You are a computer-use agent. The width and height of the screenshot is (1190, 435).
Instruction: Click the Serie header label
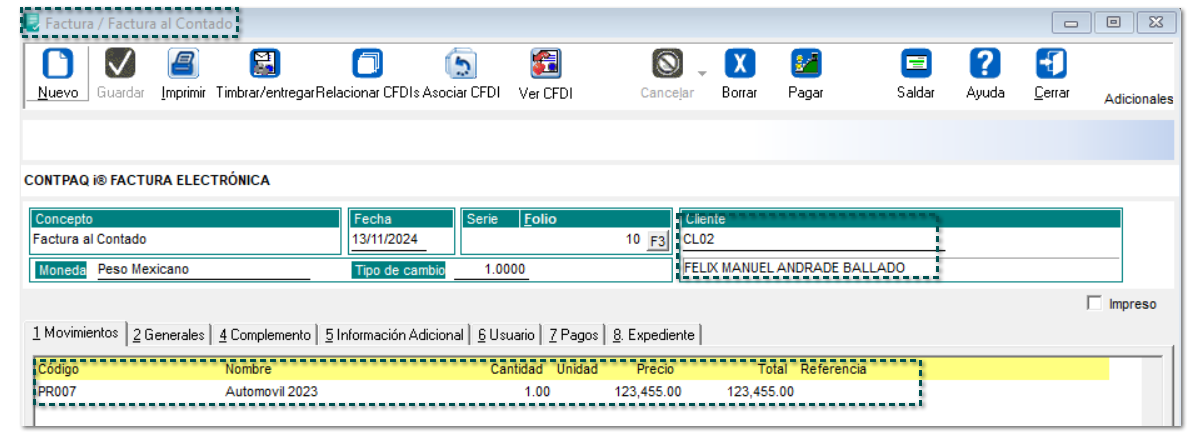tap(483, 219)
